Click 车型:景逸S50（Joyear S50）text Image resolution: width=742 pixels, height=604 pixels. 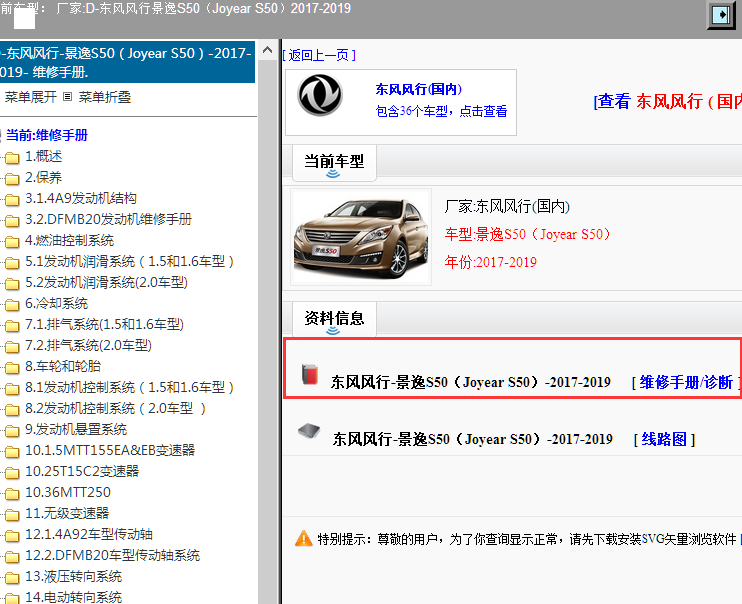[x=527, y=234]
